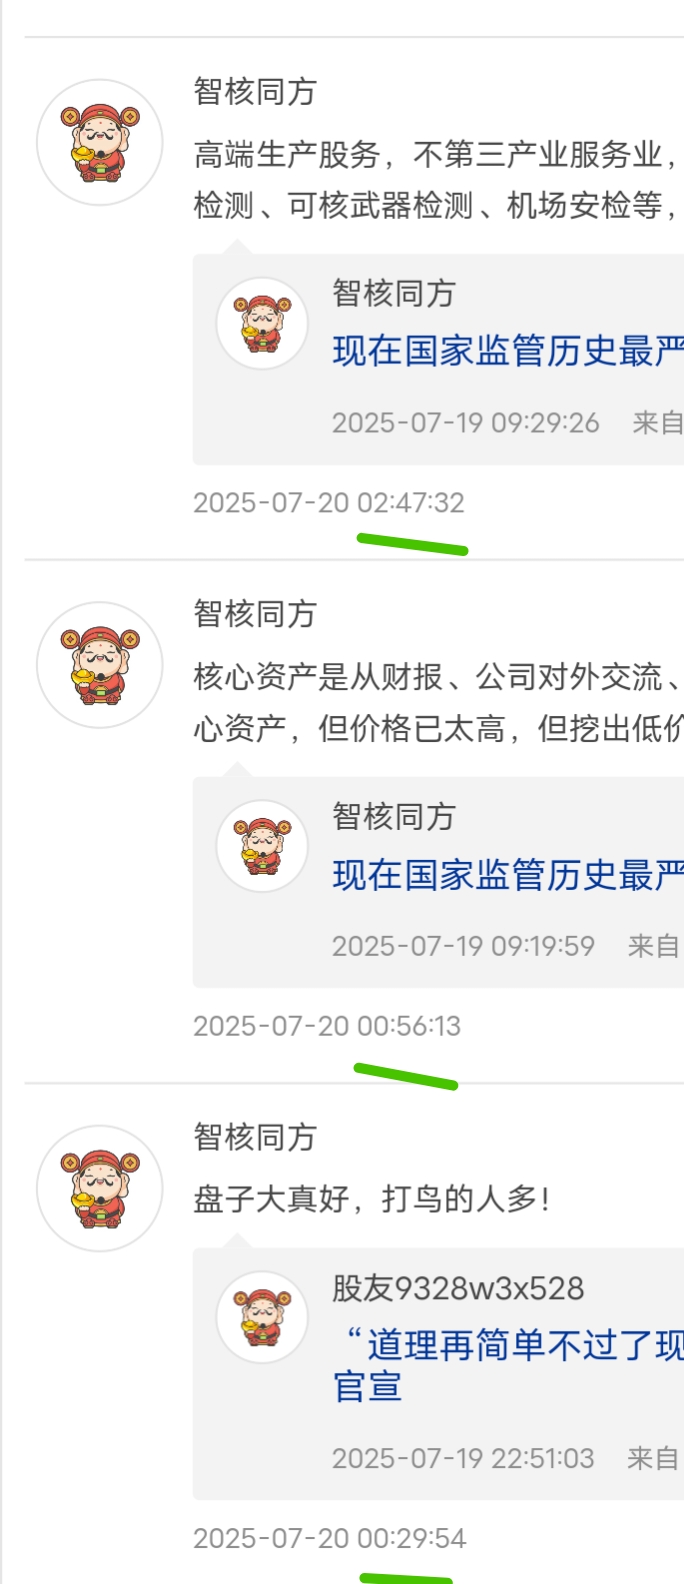Tap comment text 高端生产服务
The height and width of the screenshot is (1584, 684).
(438, 180)
